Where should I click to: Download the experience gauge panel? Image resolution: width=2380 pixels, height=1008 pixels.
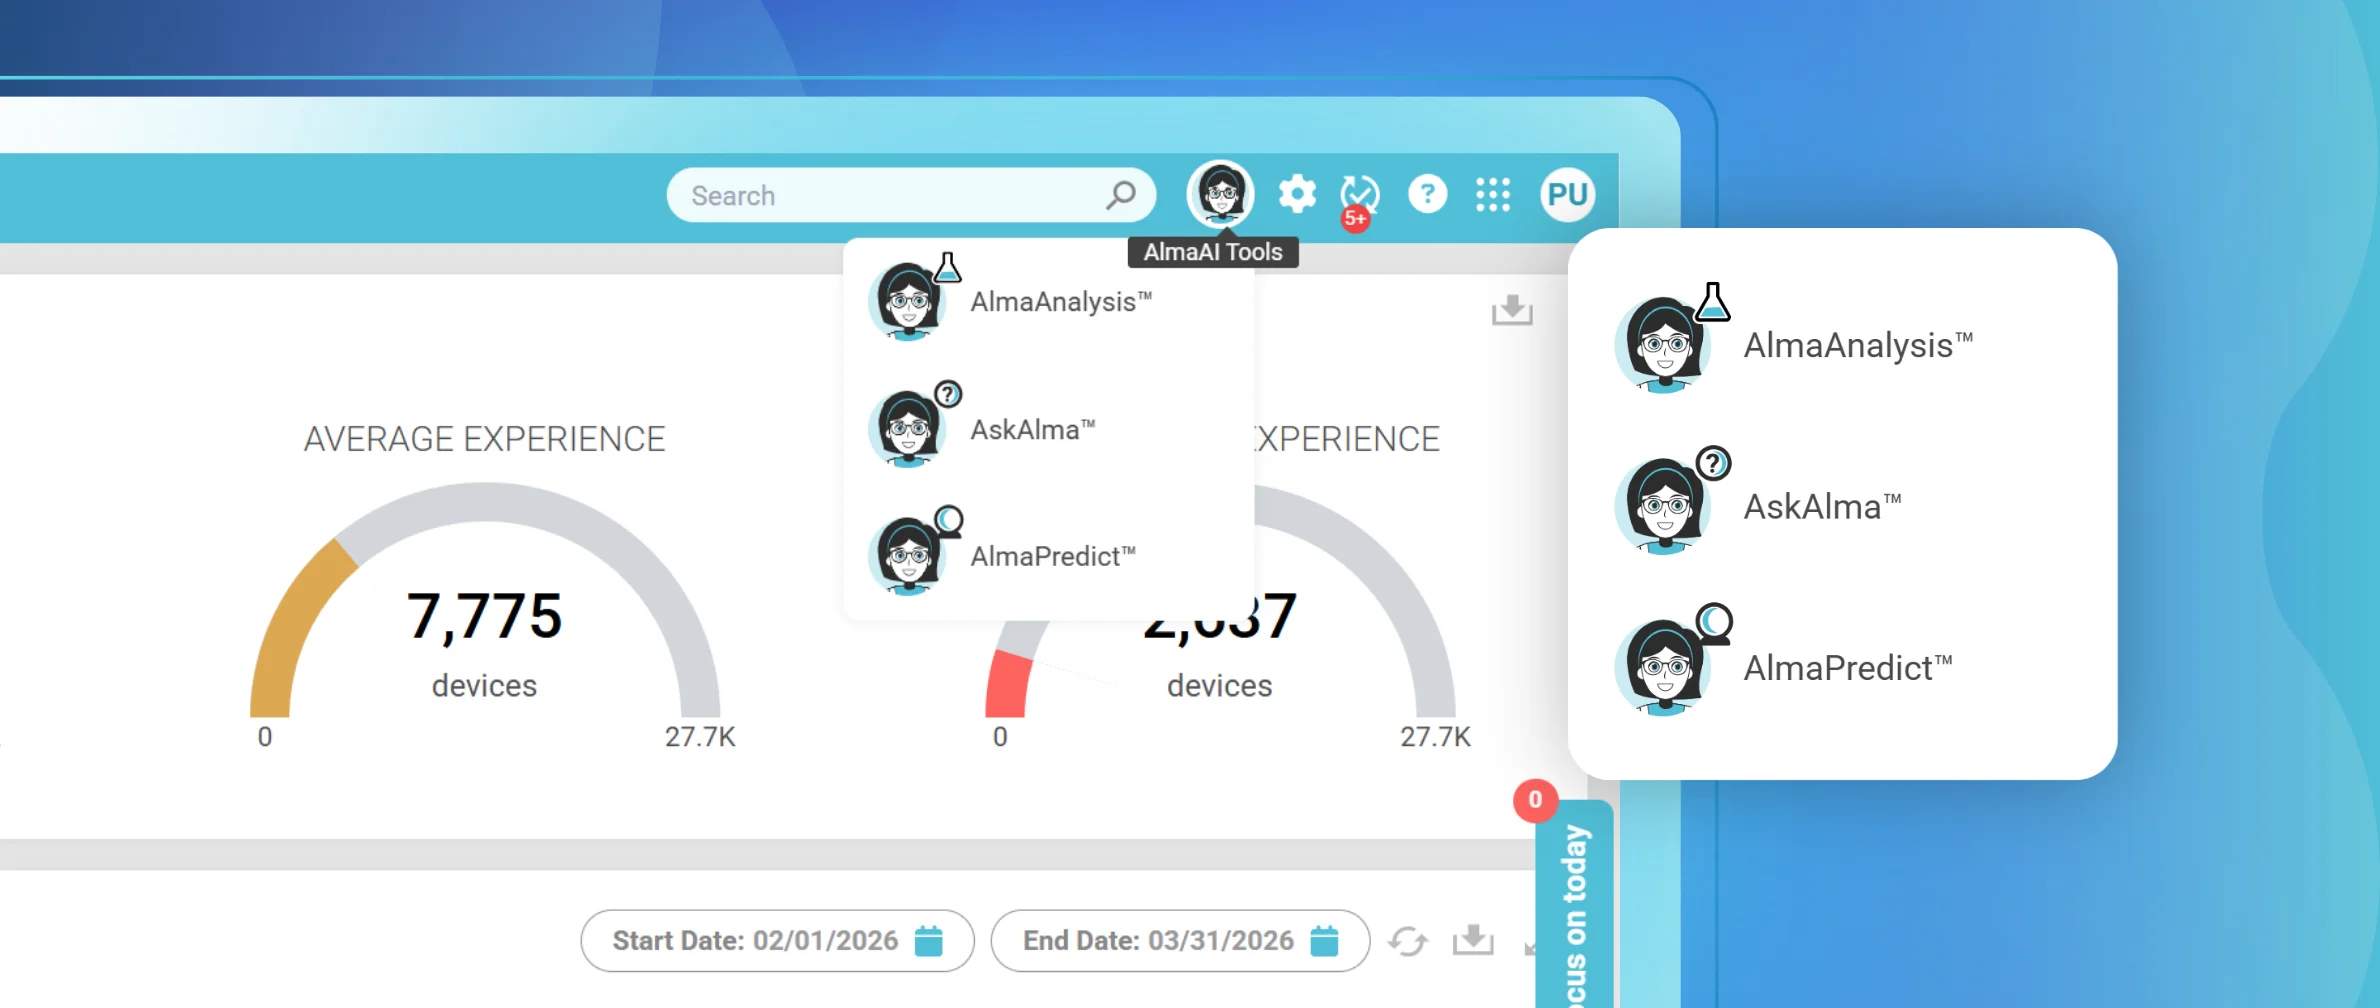click(x=1512, y=310)
